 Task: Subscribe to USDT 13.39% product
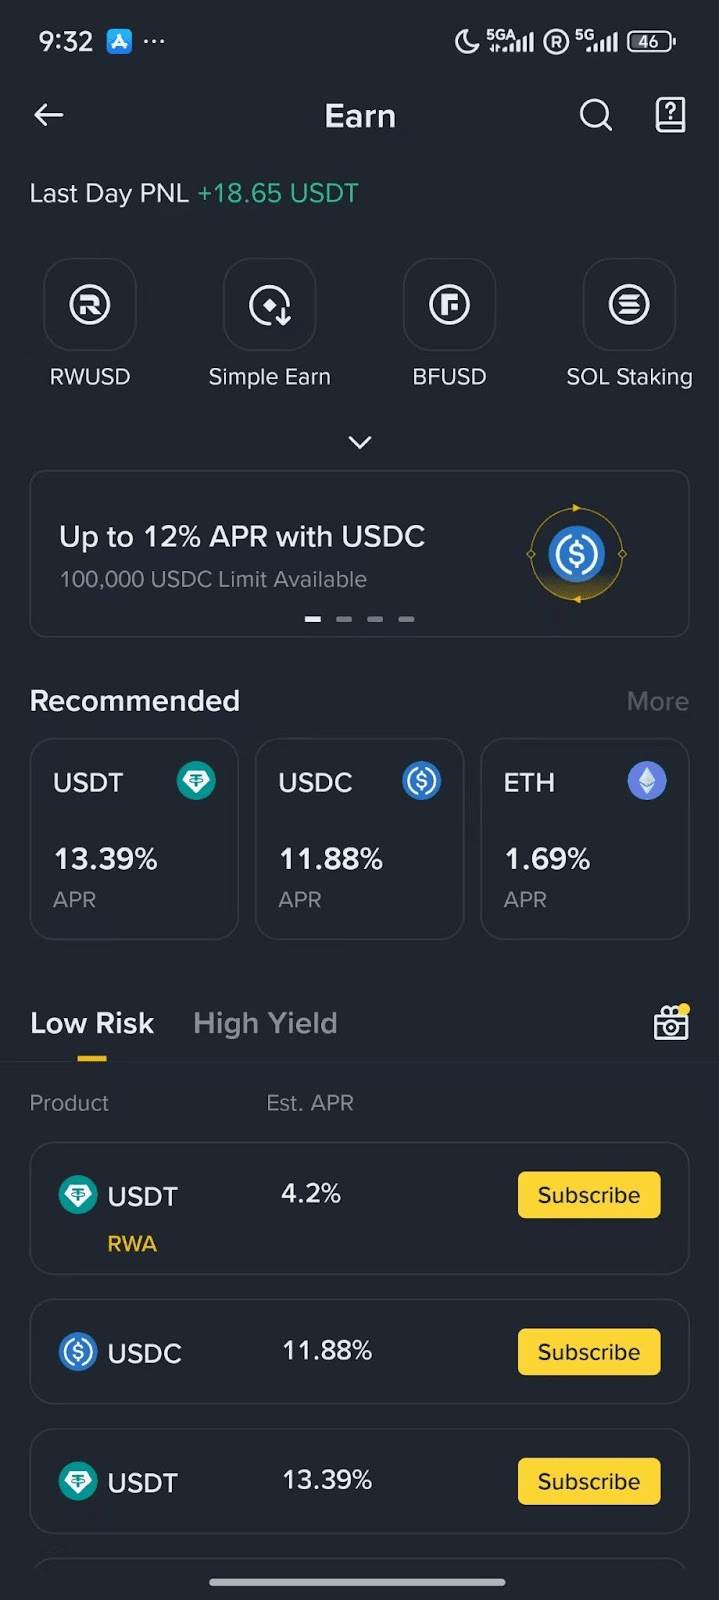(x=589, y=1481)
